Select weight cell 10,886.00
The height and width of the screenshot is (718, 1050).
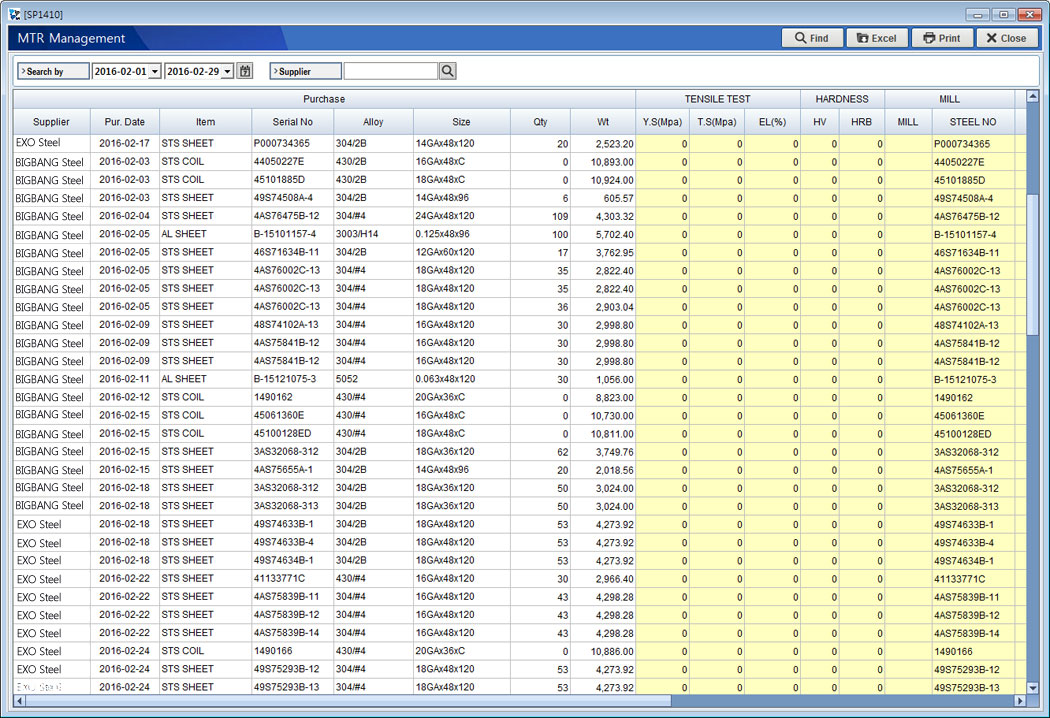[x=603, y=651]
